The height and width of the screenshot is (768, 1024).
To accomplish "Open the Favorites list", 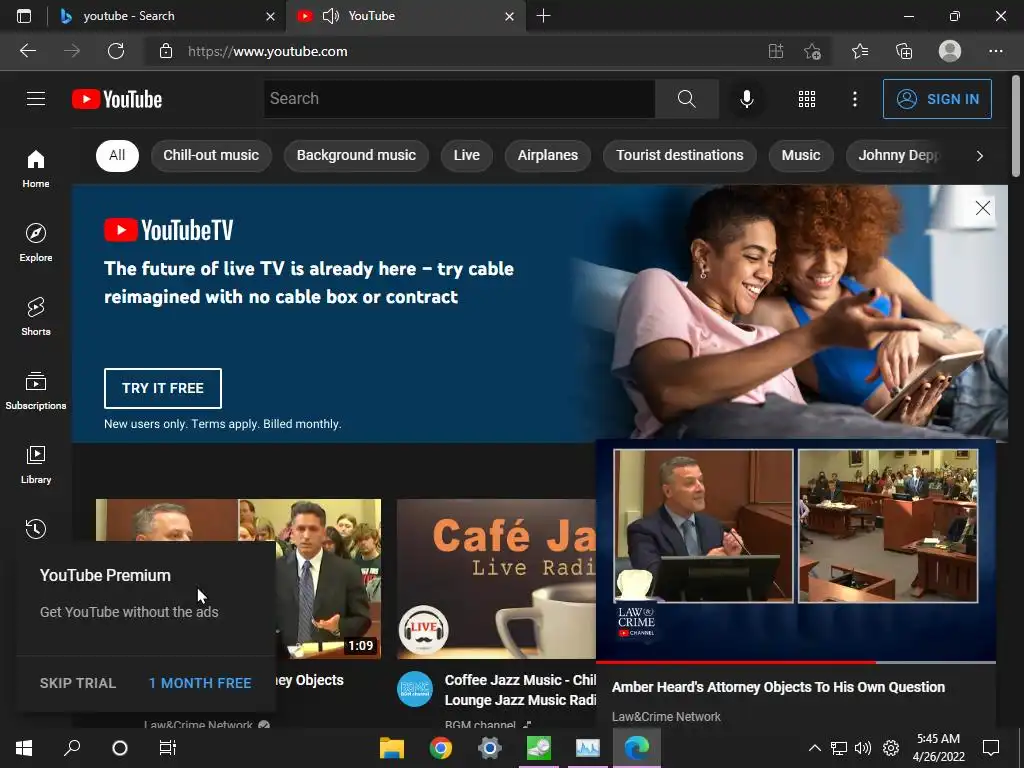I will (860, 51).
